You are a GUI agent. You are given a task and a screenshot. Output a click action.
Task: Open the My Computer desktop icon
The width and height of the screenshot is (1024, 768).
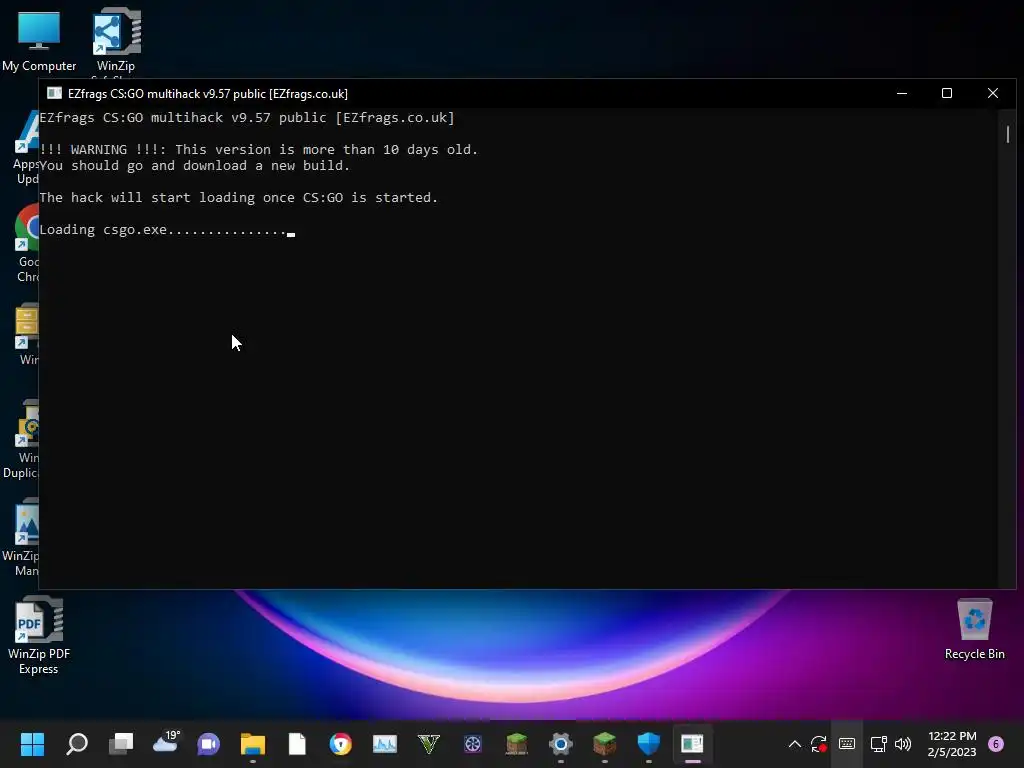pyautogui.click(x=39, y=40)
